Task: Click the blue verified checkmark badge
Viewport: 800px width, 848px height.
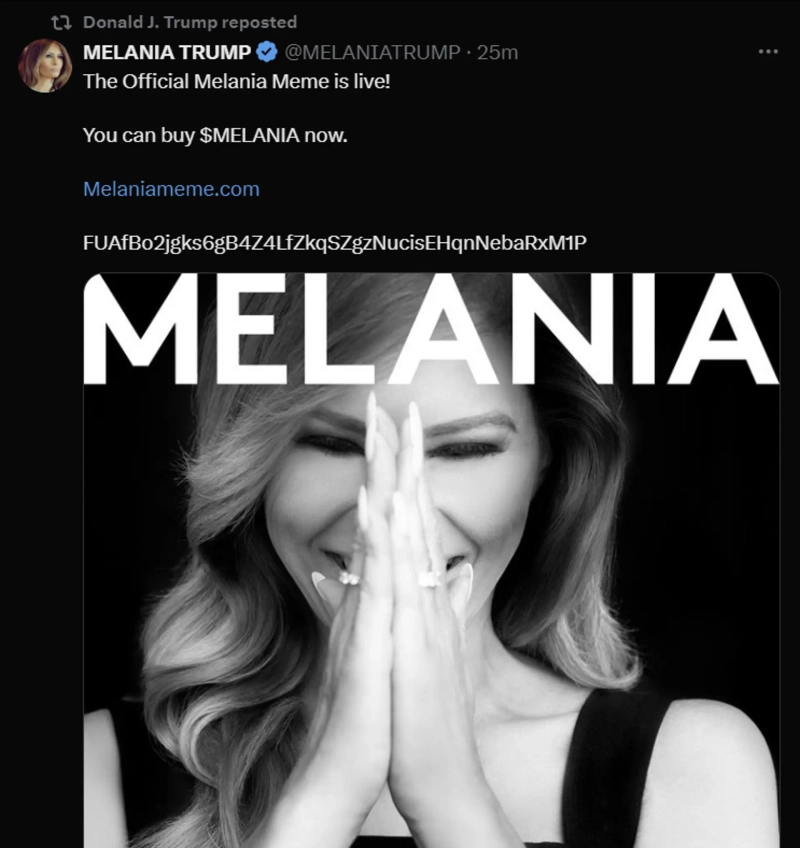Action: [267, 52]
